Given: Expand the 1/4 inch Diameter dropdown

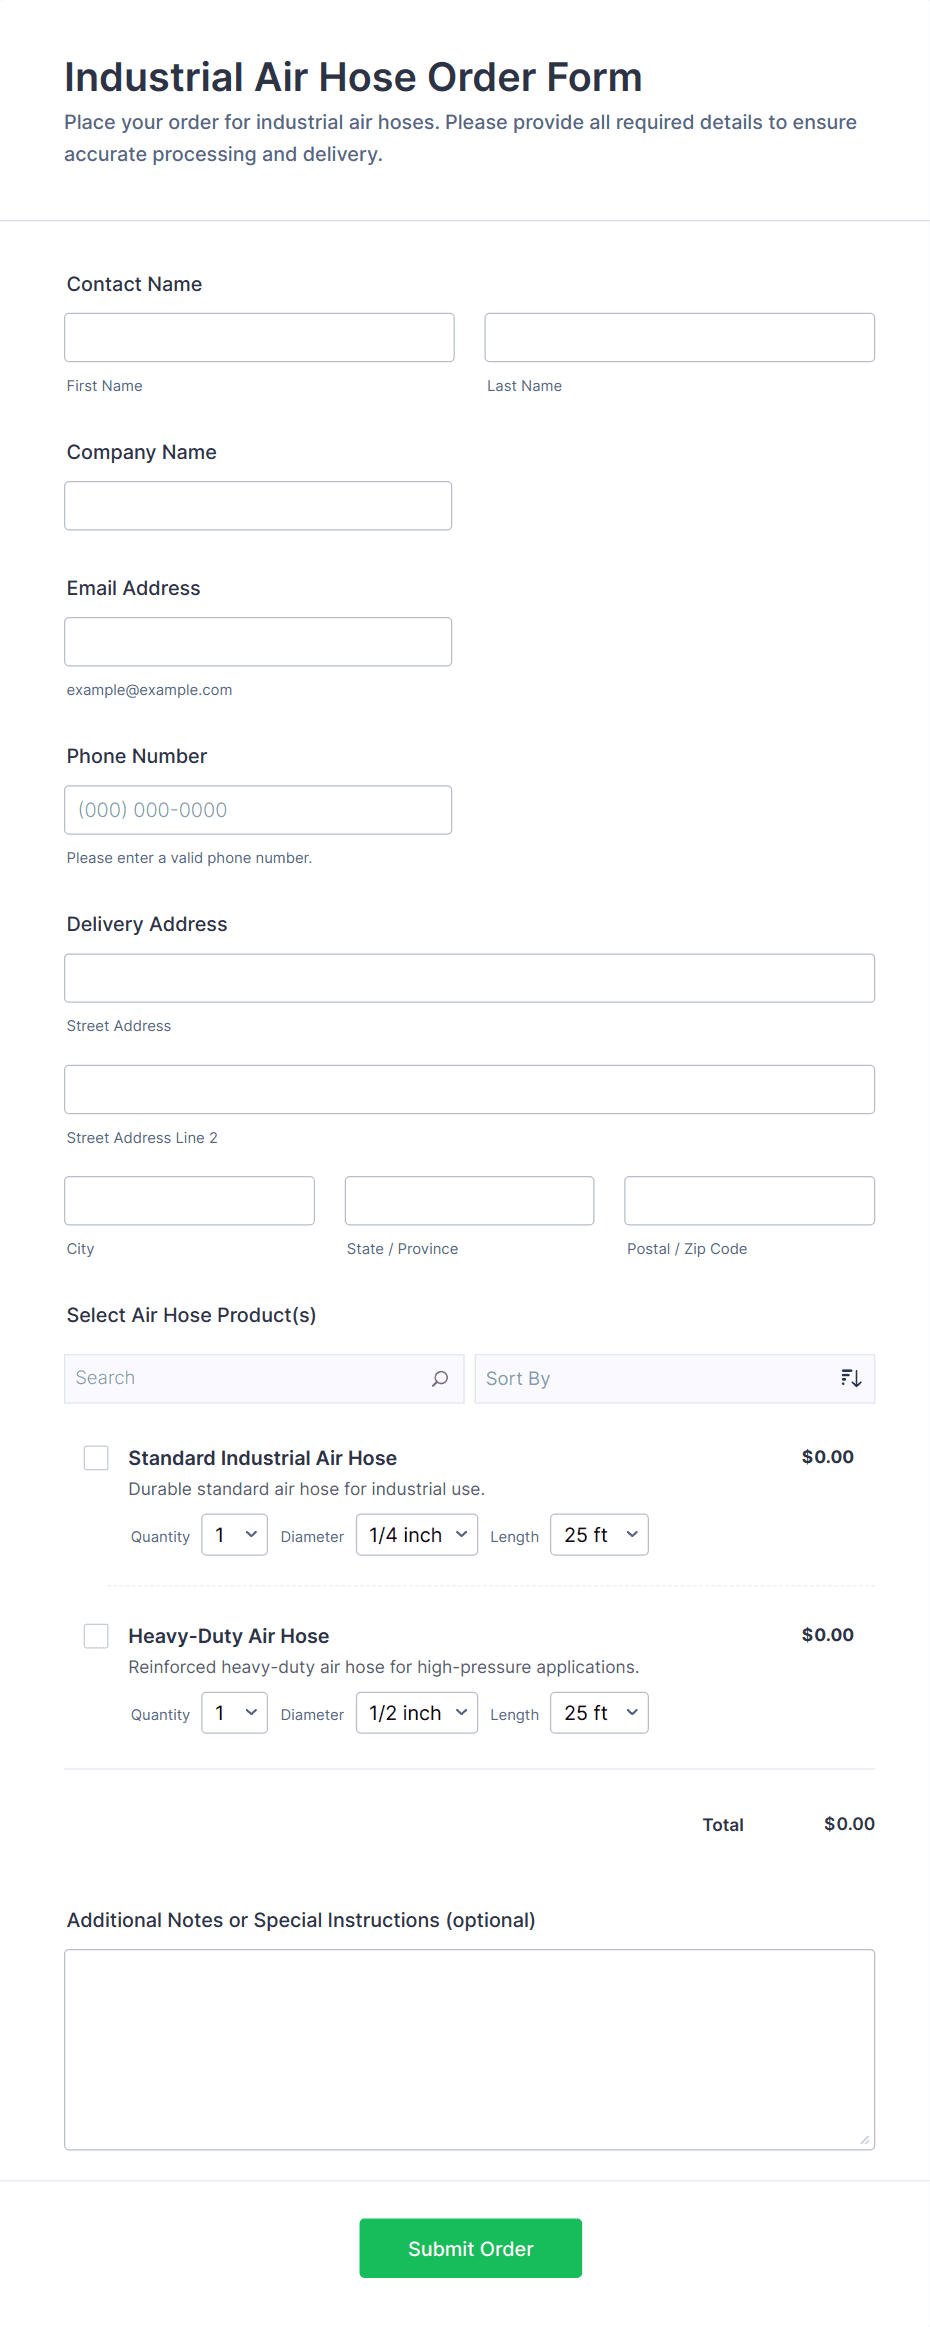Looking at the screenshot, I should click(417, 1535).
